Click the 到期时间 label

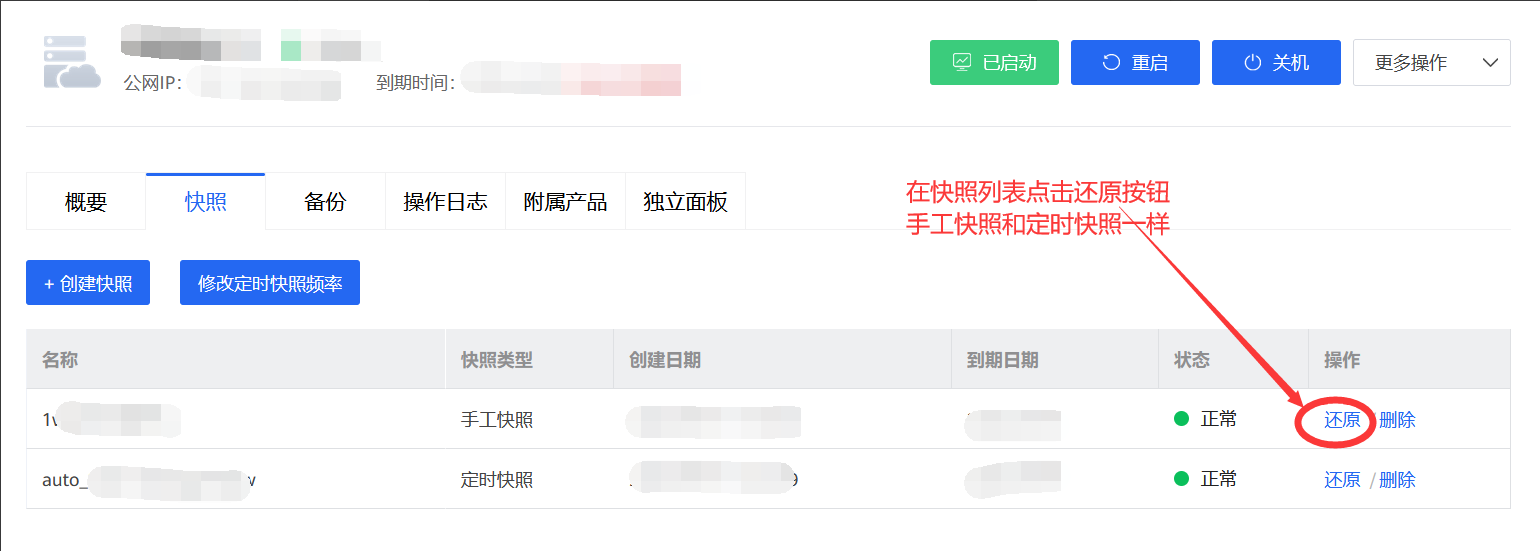tap(416, 83)
